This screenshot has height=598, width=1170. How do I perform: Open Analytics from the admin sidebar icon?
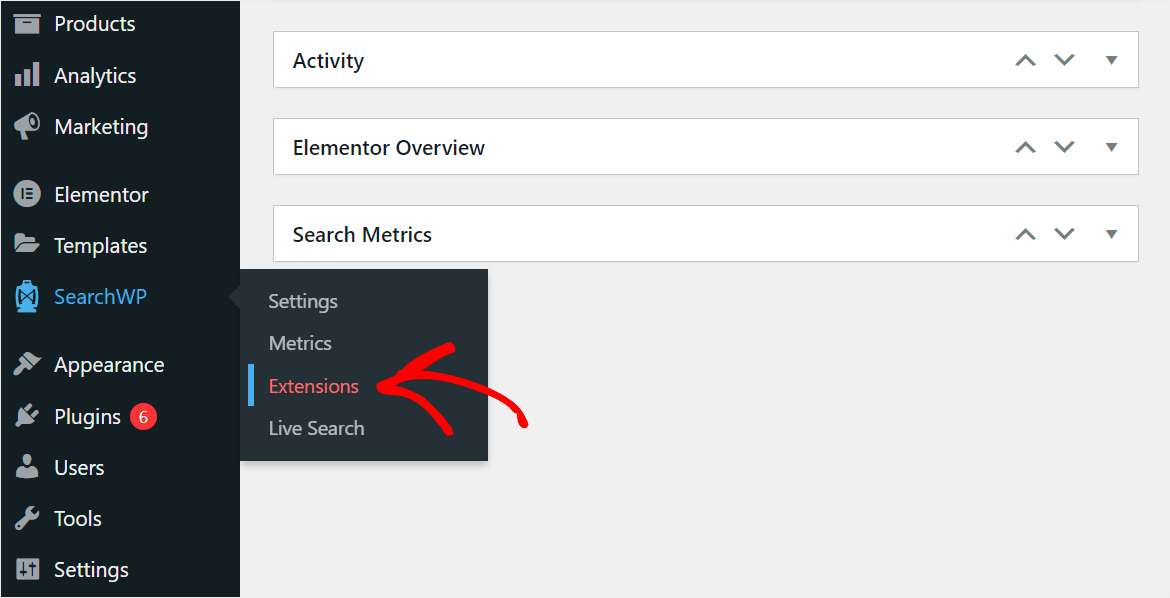[x=25, y=74]
